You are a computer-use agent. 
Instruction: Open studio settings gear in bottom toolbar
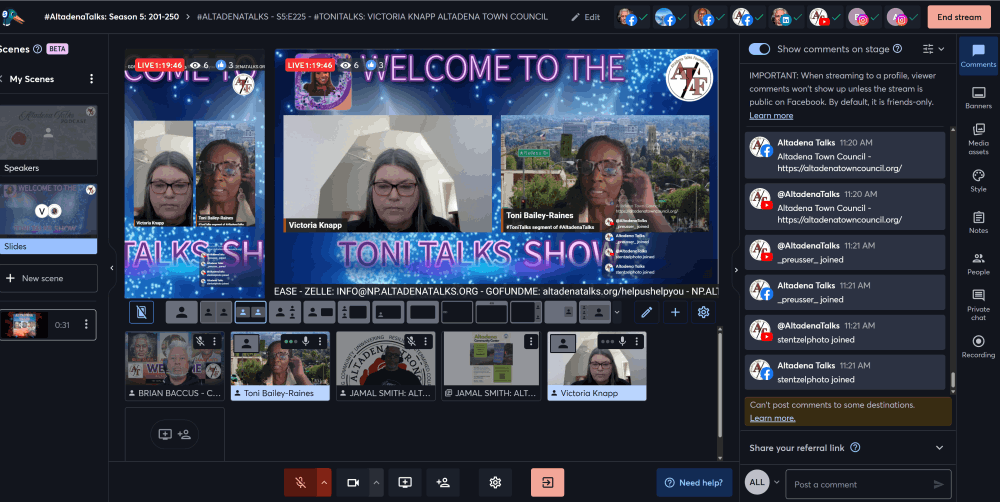pos(494,483)
